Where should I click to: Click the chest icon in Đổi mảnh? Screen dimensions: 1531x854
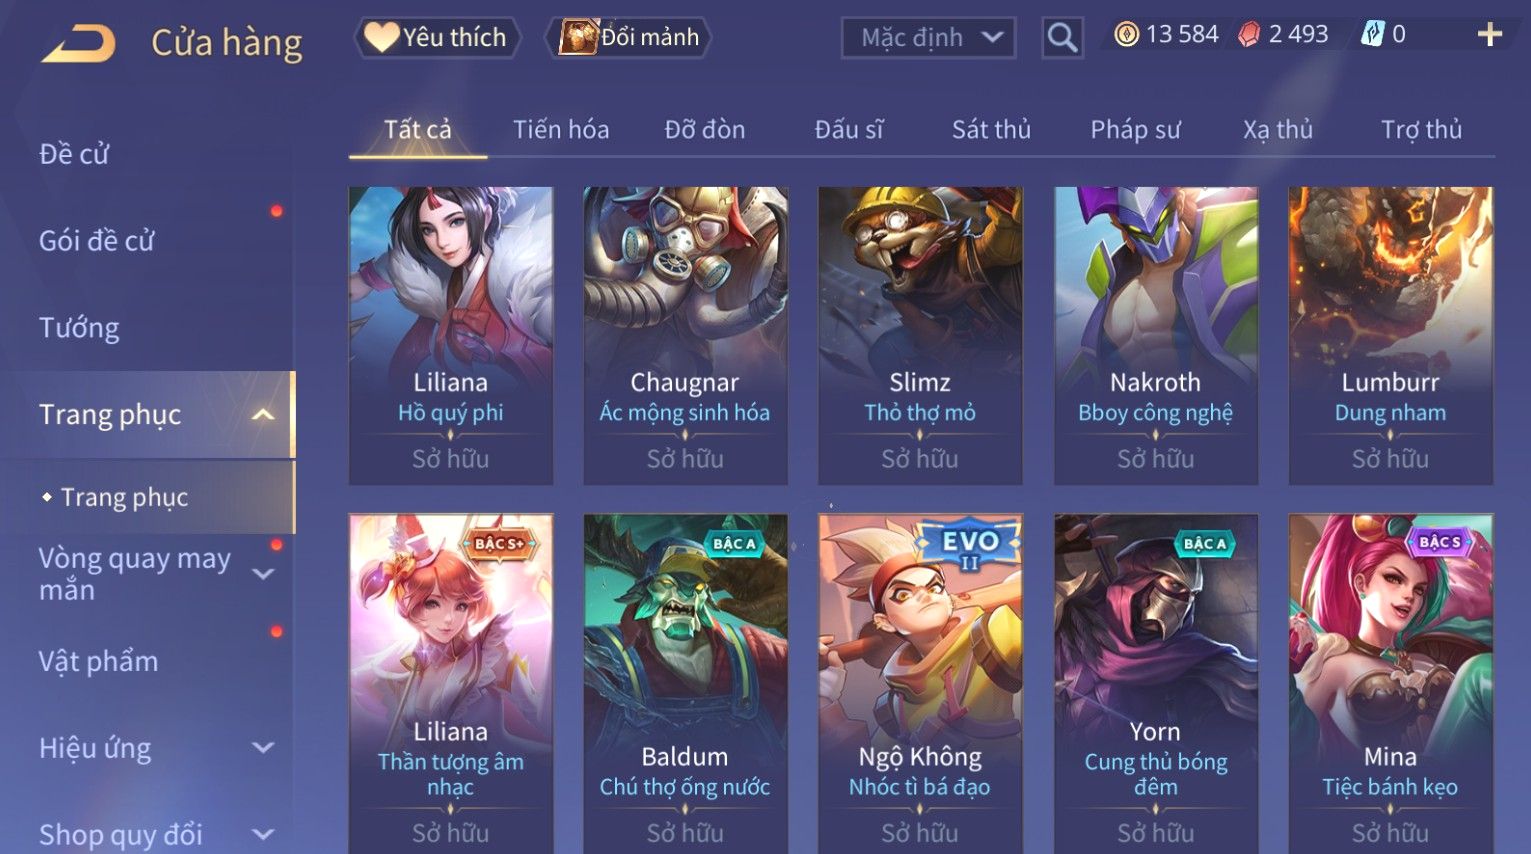pos(578,37)
